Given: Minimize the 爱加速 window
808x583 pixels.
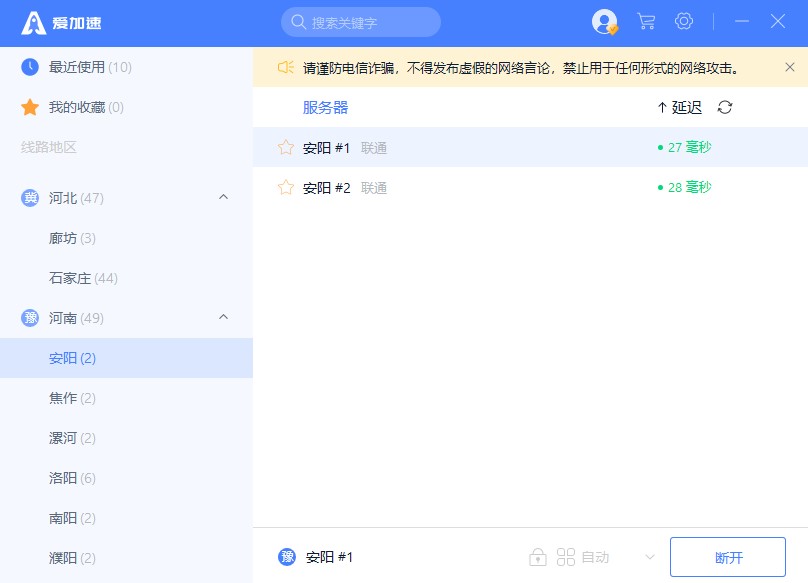Looking at the screenshot, I should [742, 21].
